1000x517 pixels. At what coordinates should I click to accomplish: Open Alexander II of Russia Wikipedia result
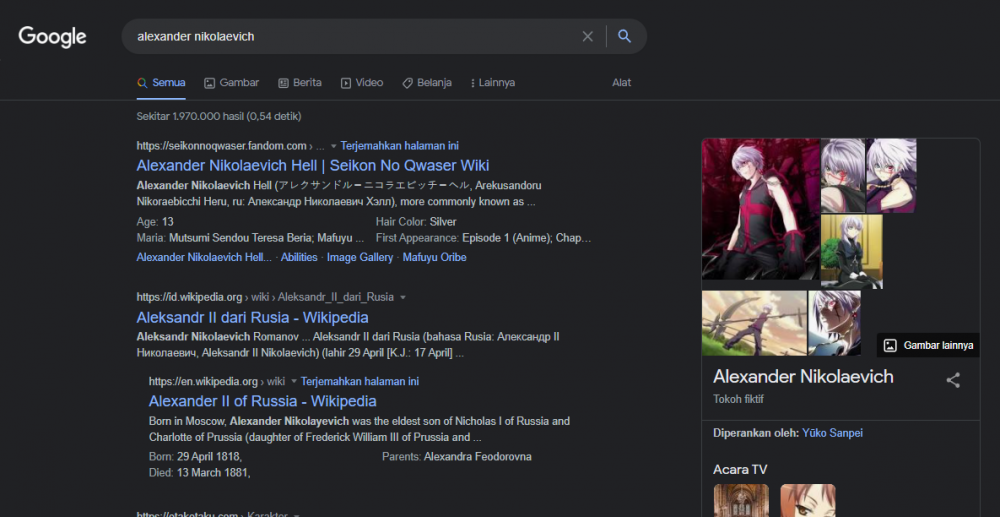tap(262, 401)
